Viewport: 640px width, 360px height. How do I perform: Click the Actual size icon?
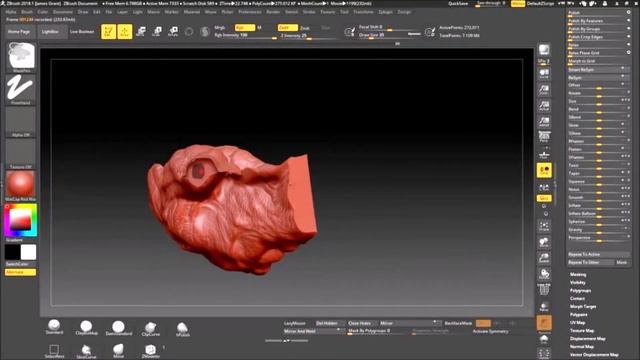(x=544, y=106)
